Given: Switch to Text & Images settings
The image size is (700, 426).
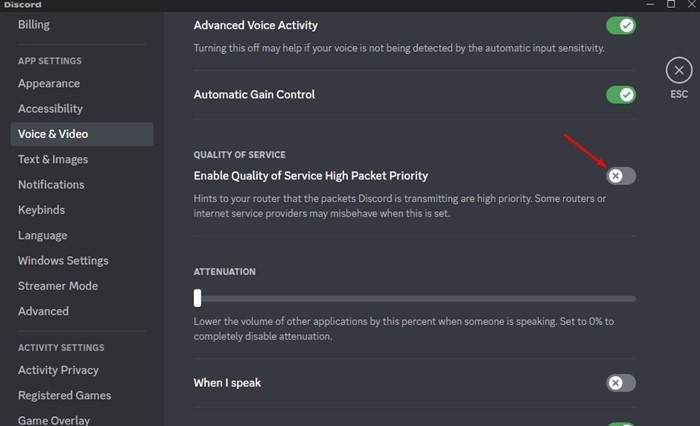Looking at the screenshot, I should click(x=53, y=159).
